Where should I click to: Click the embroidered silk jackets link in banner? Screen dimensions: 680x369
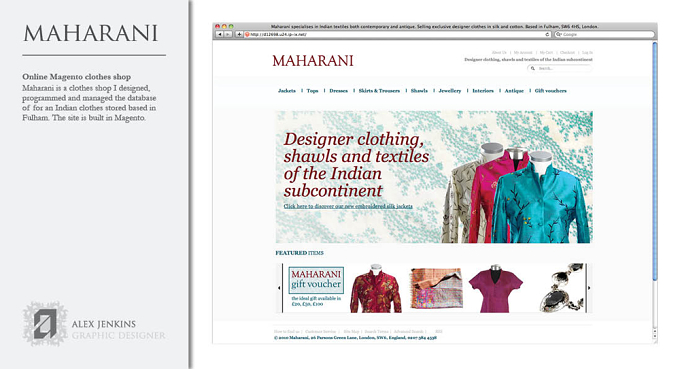(348, 206)
